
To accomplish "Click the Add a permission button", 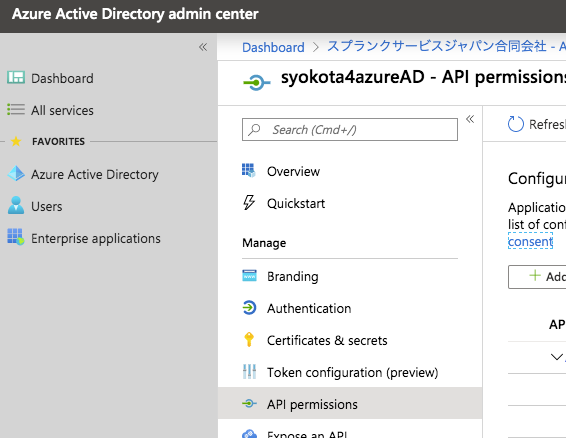I will pyautogui.click(x=537, y=277).
